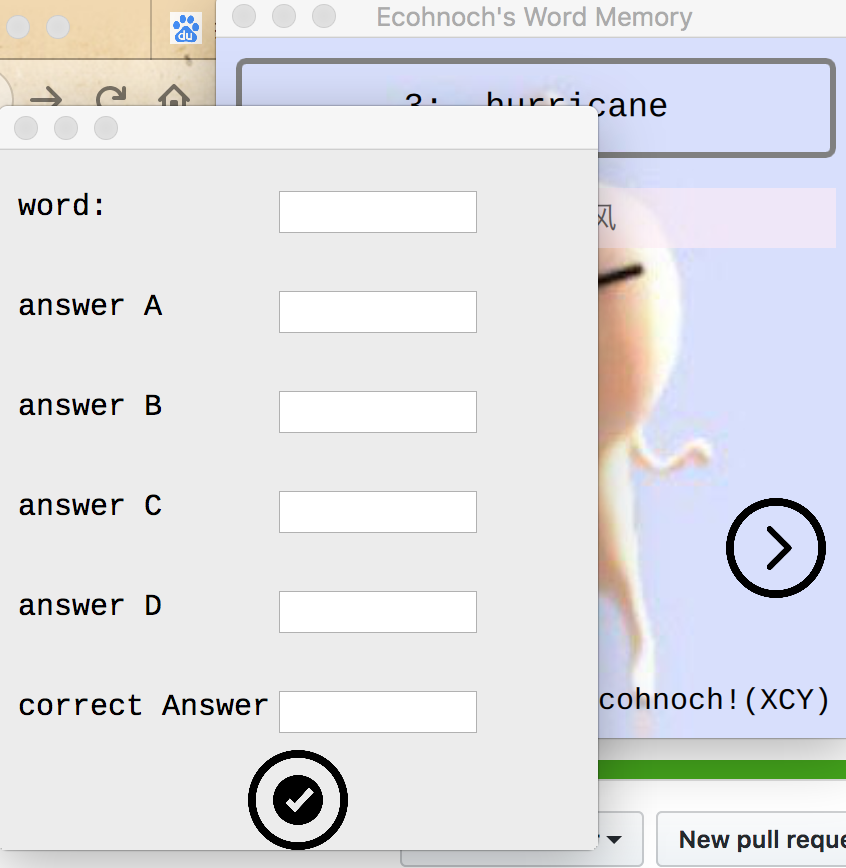Click the 'answer D' label
This screenshot has width=846, height=868.
coord(90,606)
